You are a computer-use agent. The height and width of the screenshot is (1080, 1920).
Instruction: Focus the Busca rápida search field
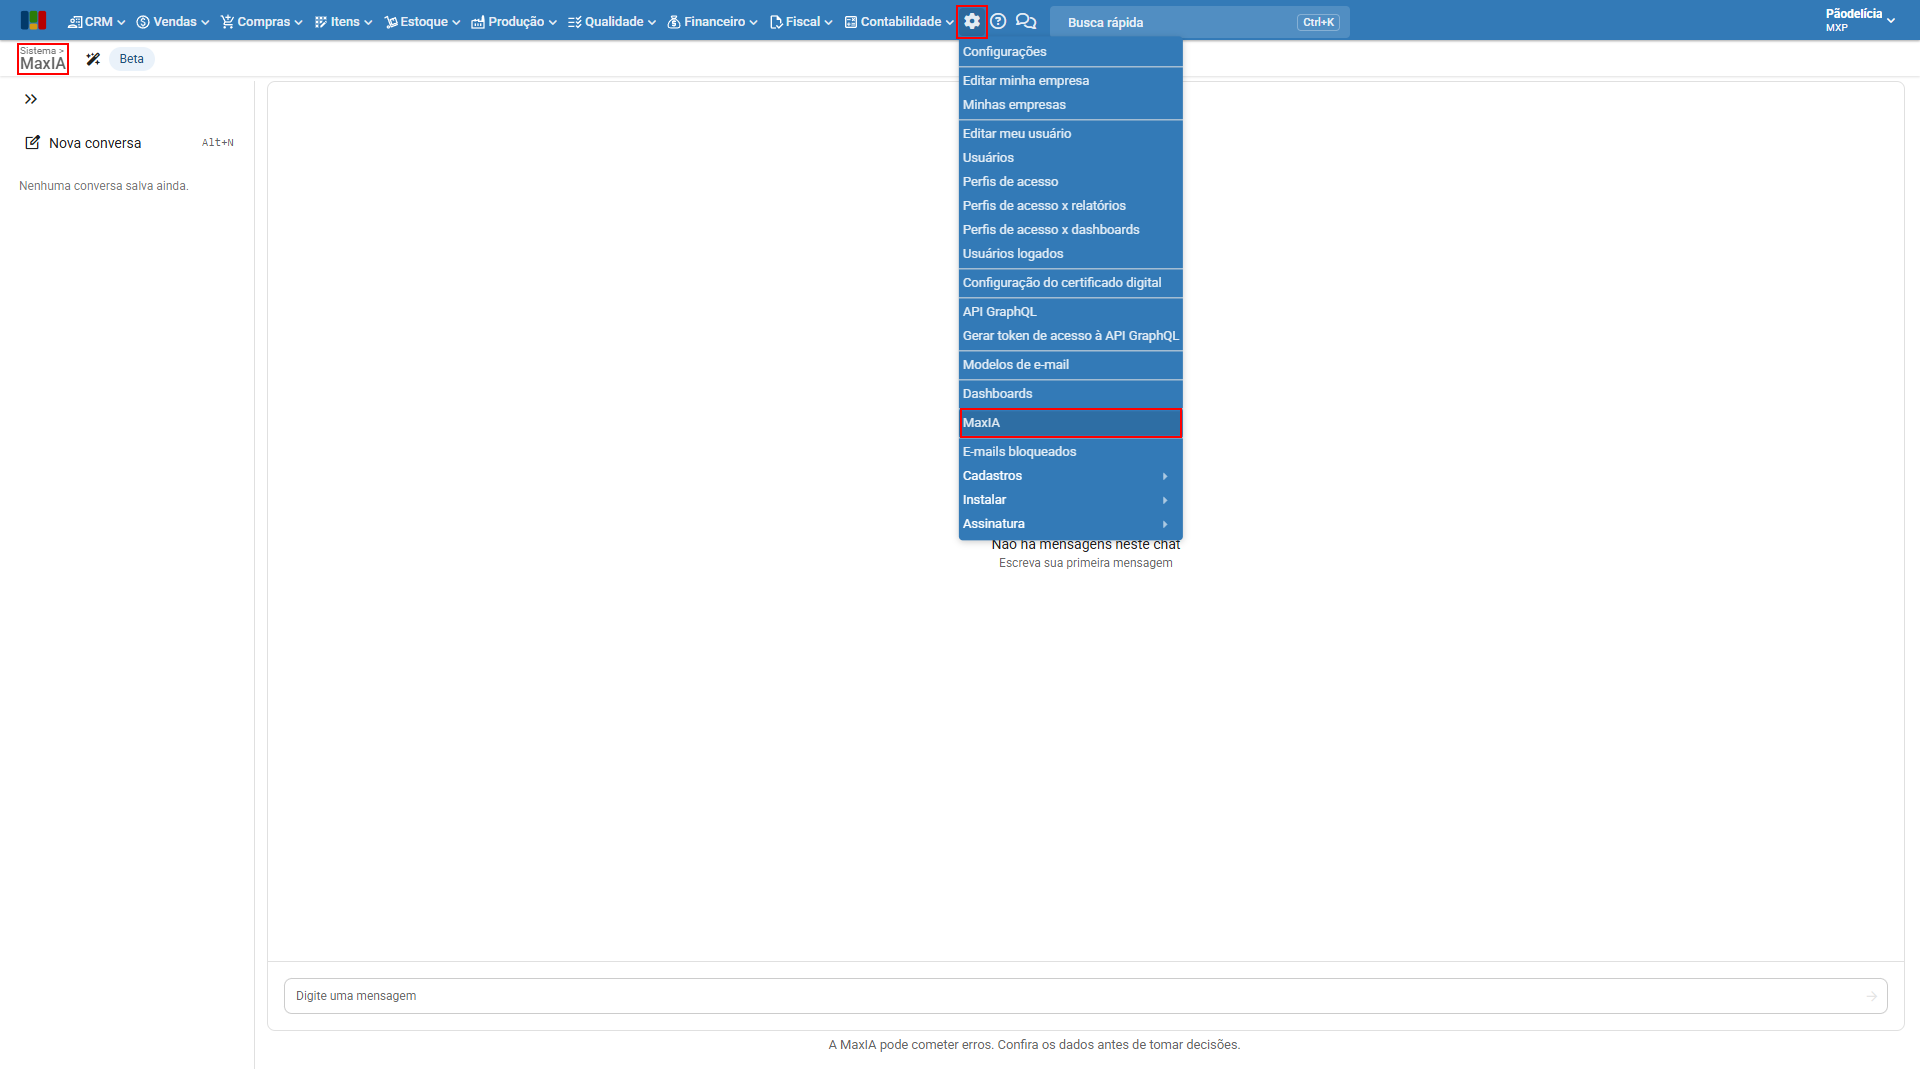(1199, 22)
